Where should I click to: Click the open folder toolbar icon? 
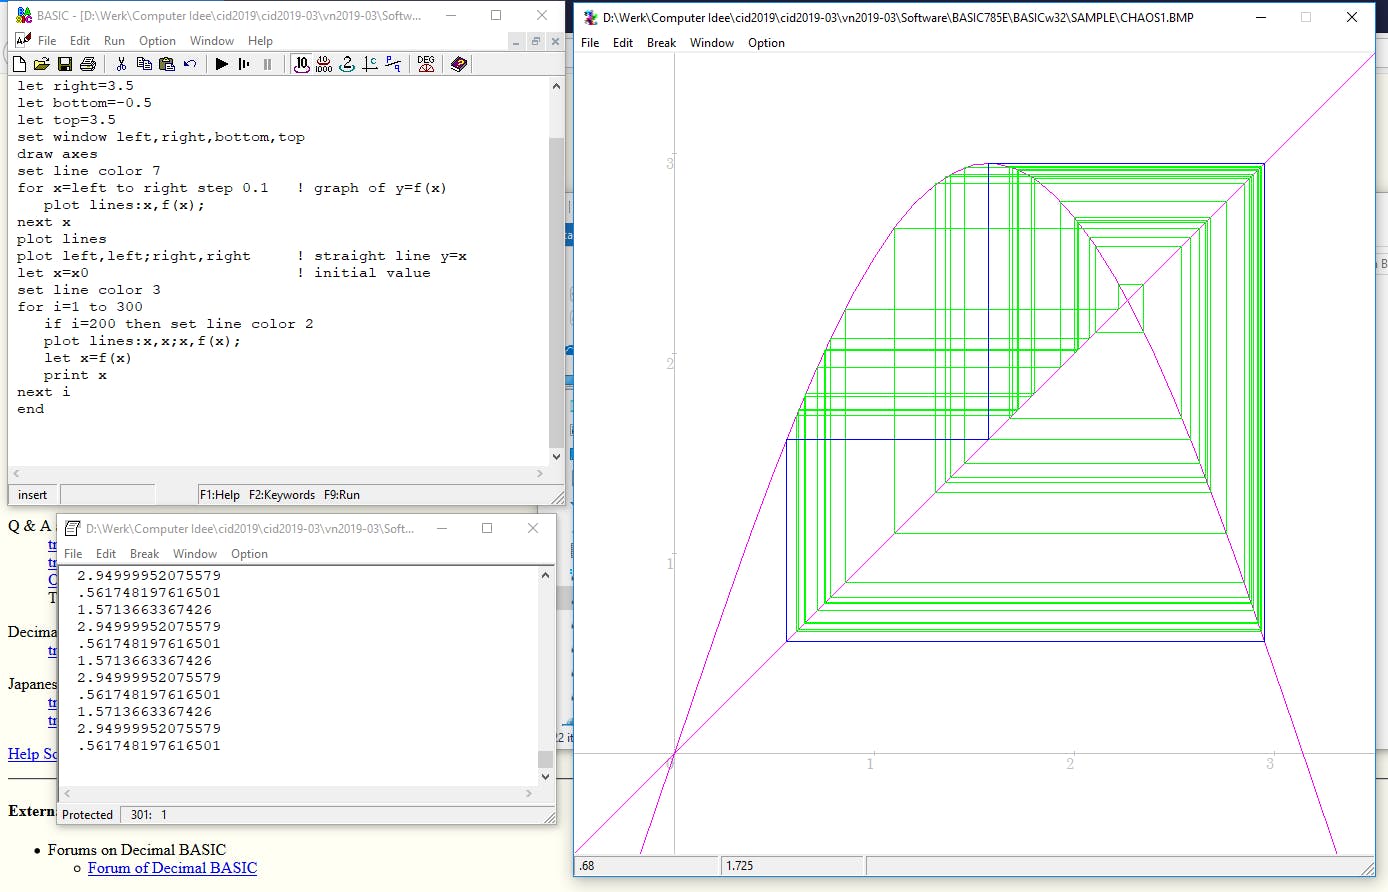point(41,64)
